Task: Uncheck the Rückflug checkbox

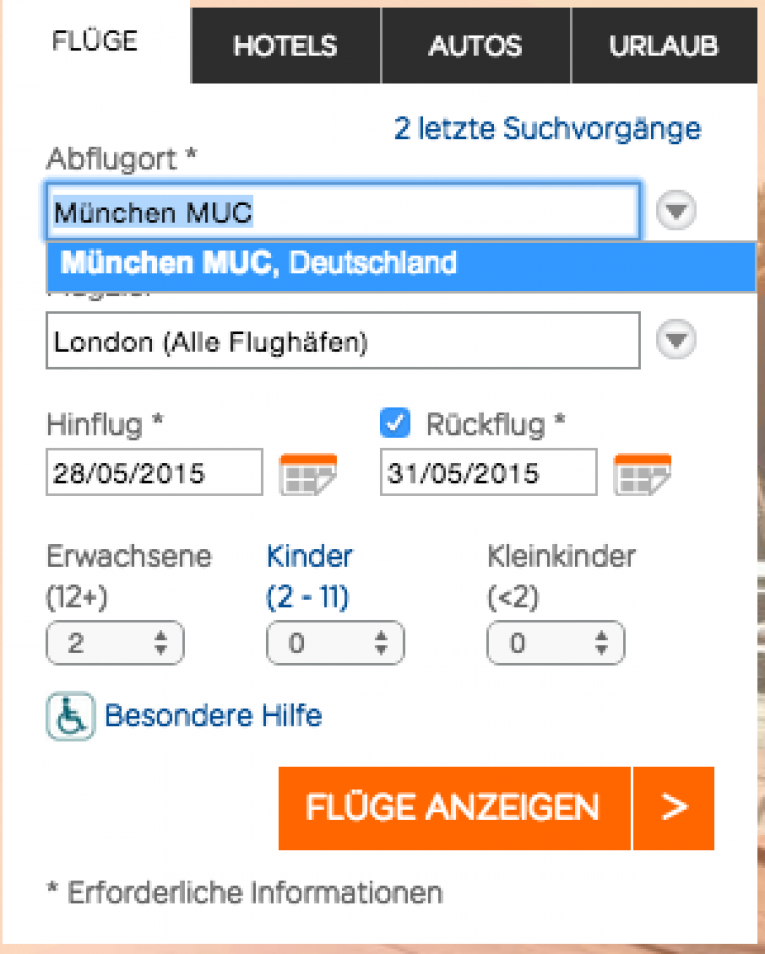Action: 394,423
